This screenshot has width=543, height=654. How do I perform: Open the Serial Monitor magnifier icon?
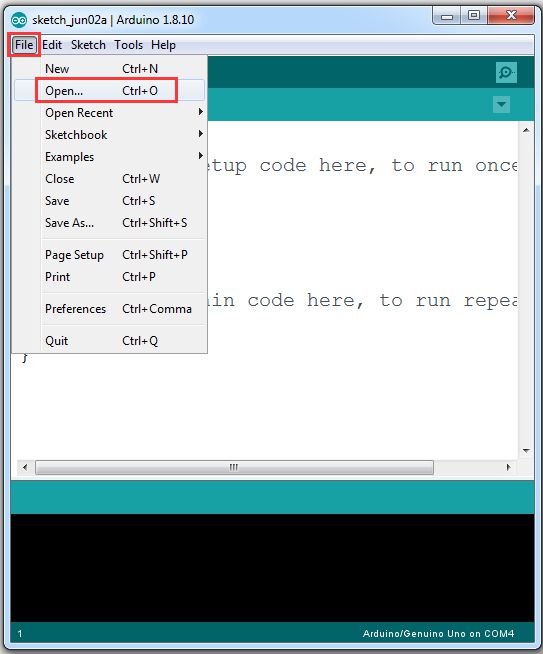coord(506,73)
